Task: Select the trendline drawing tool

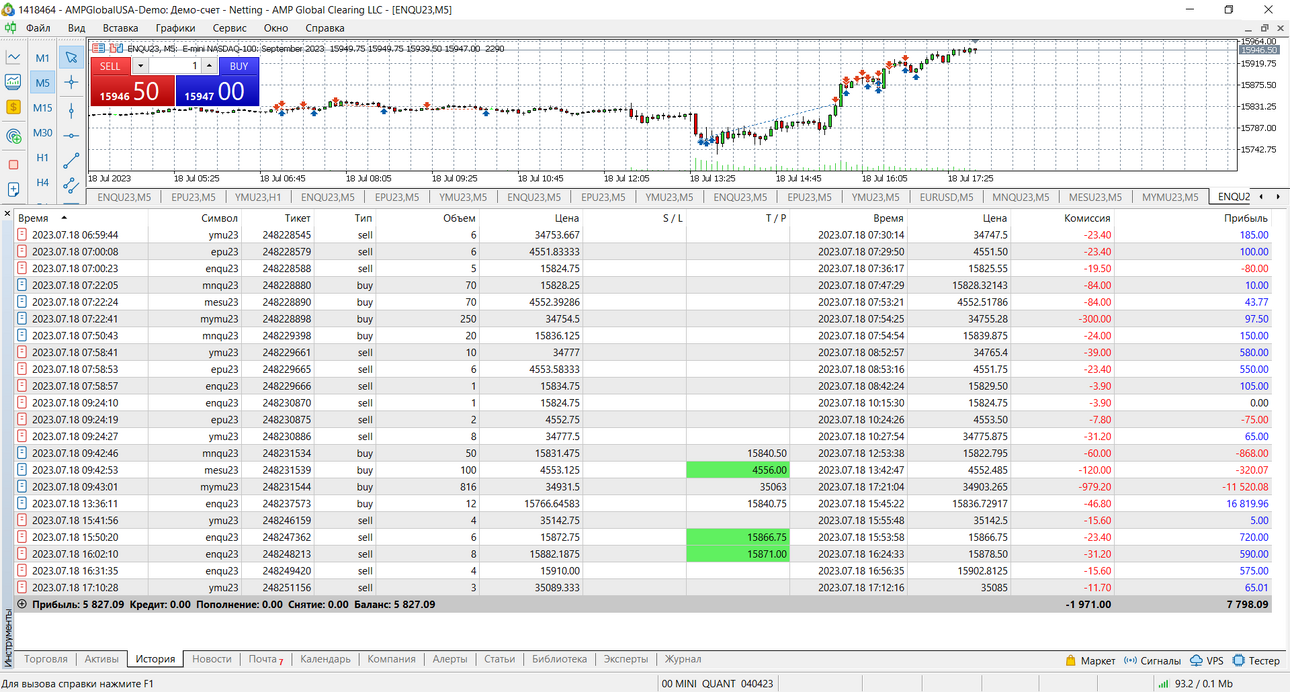Action: [71, 159]
